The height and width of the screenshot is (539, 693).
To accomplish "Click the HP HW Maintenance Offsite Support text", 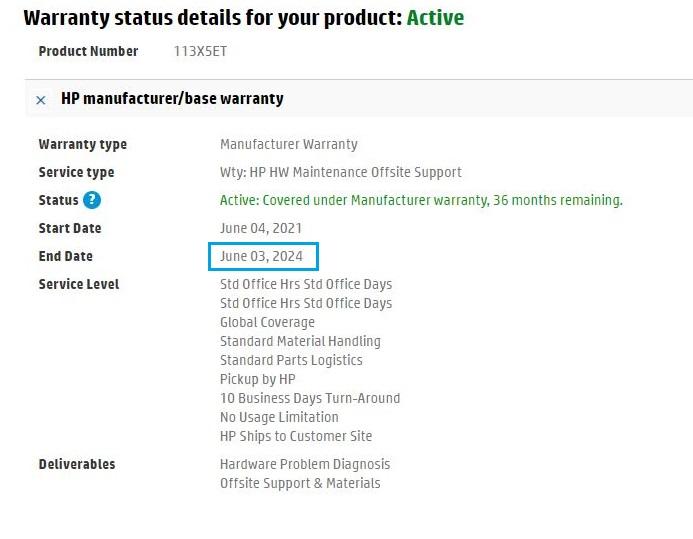I will pyautogui.click(x=340, y=172).
